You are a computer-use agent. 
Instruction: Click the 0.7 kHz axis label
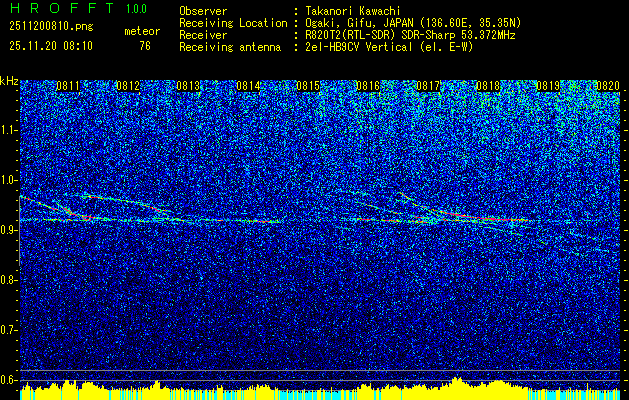point(8,330)
